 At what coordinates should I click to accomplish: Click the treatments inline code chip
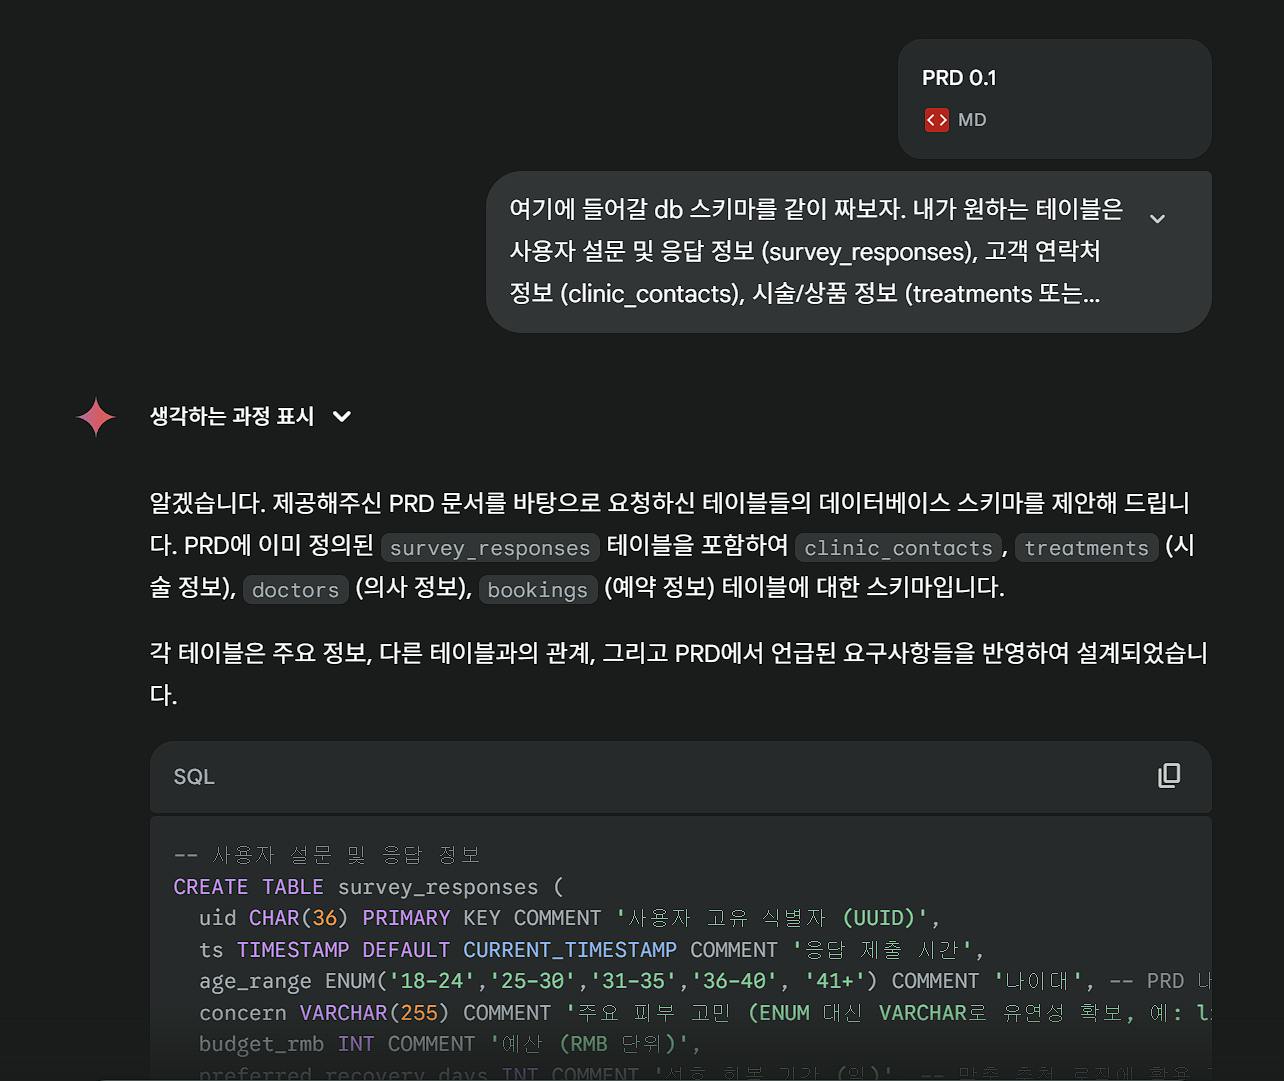tap(1086, 548)
